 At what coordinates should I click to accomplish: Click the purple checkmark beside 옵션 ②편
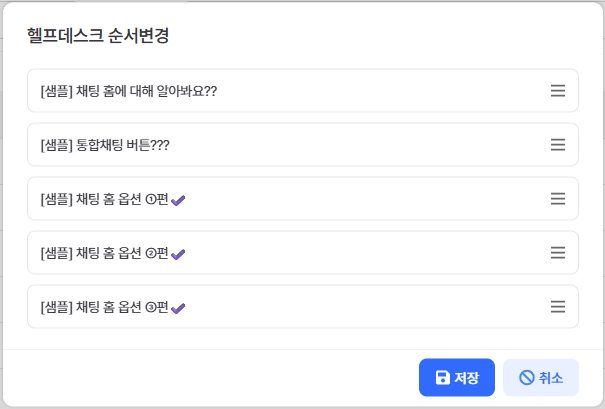point(178,254)
